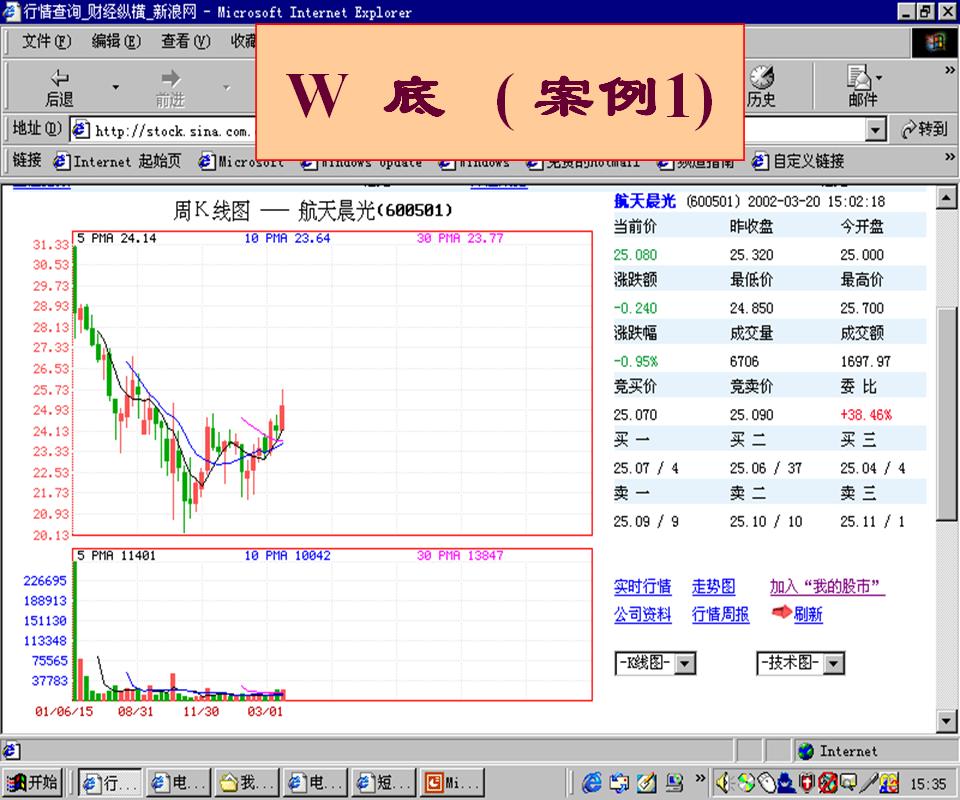This screenshot has height=800, width=960.
Task: Open the 实时行情 link
Action: (642, 587)
